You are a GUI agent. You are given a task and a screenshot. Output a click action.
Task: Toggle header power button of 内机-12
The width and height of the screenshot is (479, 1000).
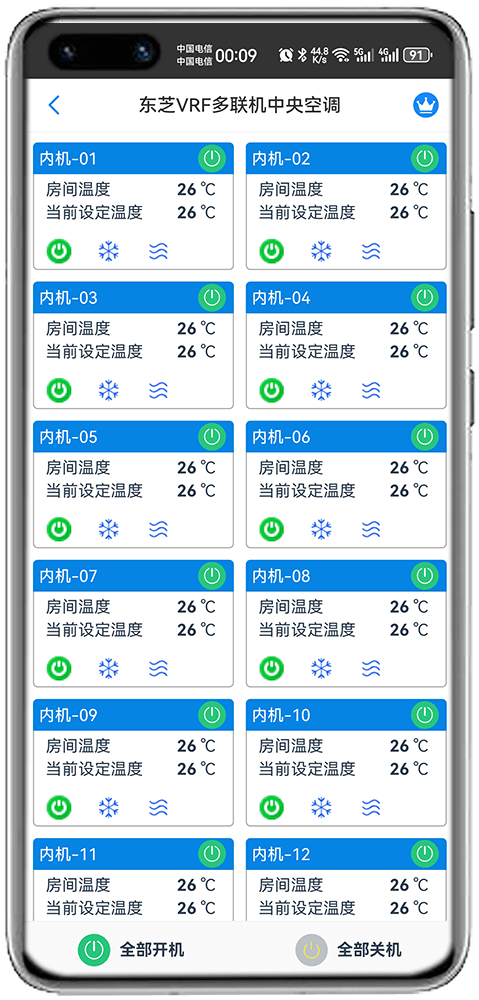click(424, 853)
